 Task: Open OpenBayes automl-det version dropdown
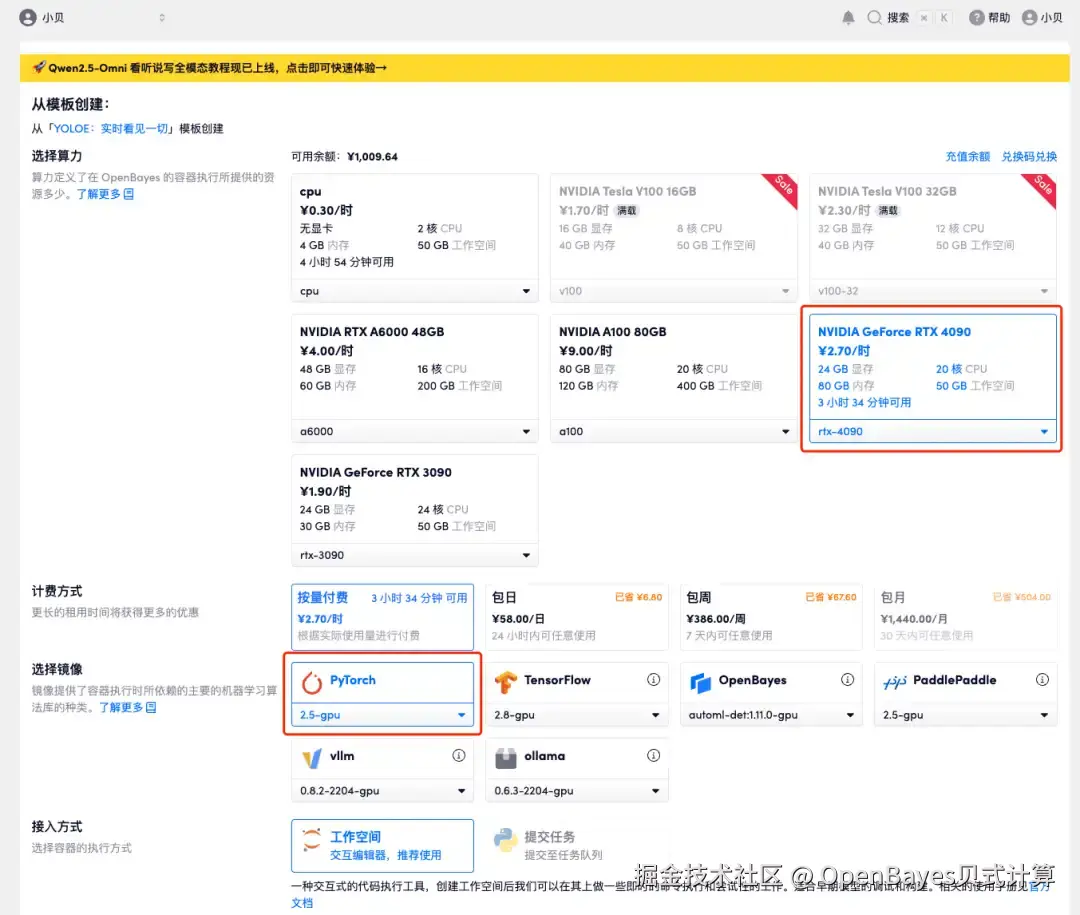click(771, 714)
